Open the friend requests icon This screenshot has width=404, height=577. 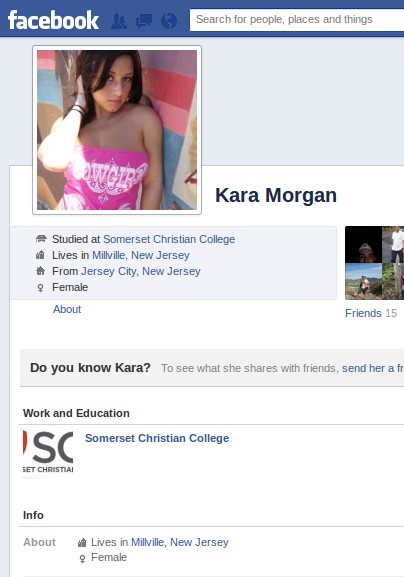(x=119, y=21)
